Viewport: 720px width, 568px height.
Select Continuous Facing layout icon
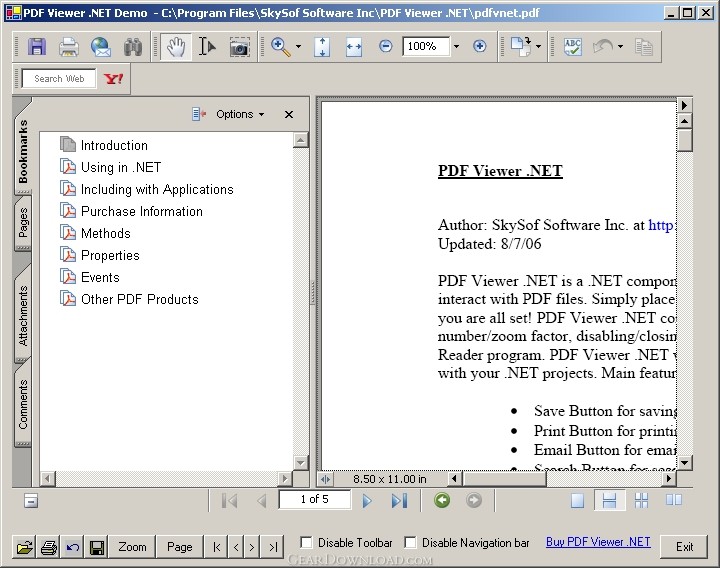(x=641, y=501)
